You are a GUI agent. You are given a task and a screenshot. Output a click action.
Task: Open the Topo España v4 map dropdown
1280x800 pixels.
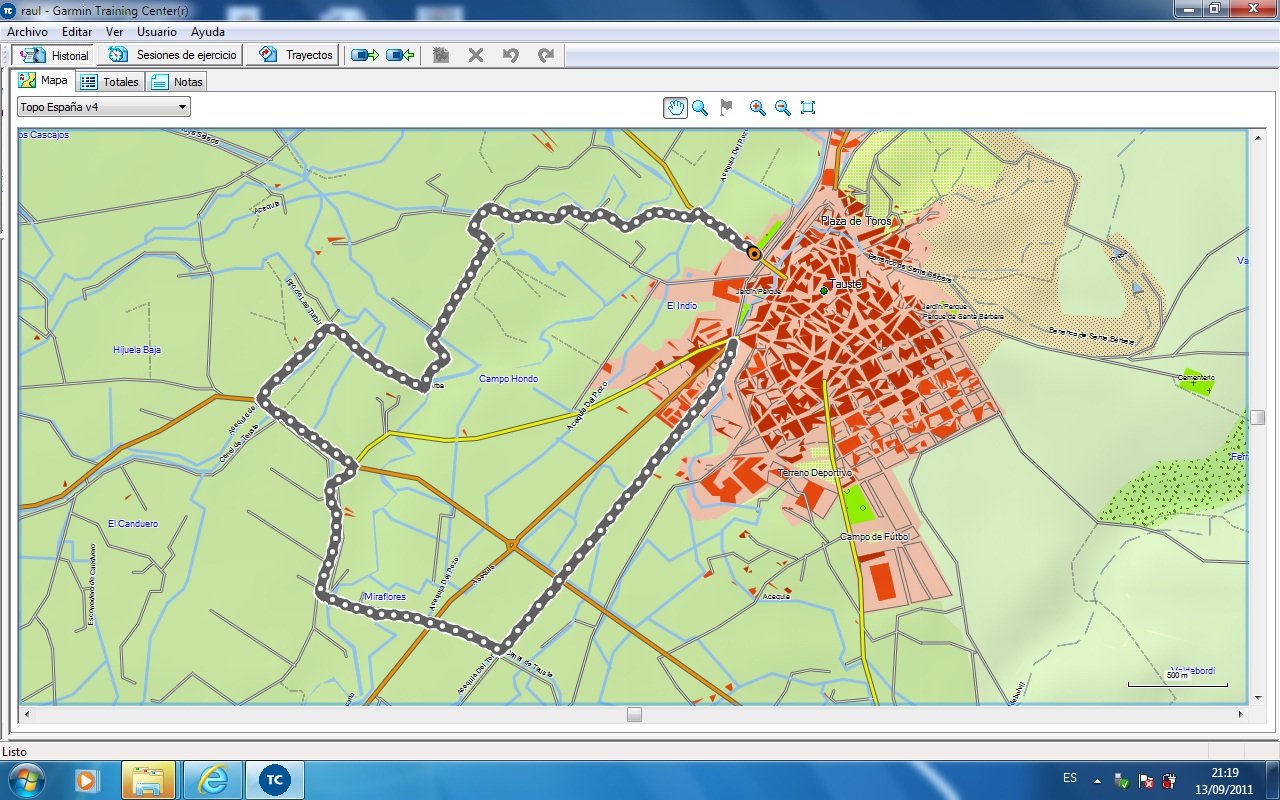point(104,107)
